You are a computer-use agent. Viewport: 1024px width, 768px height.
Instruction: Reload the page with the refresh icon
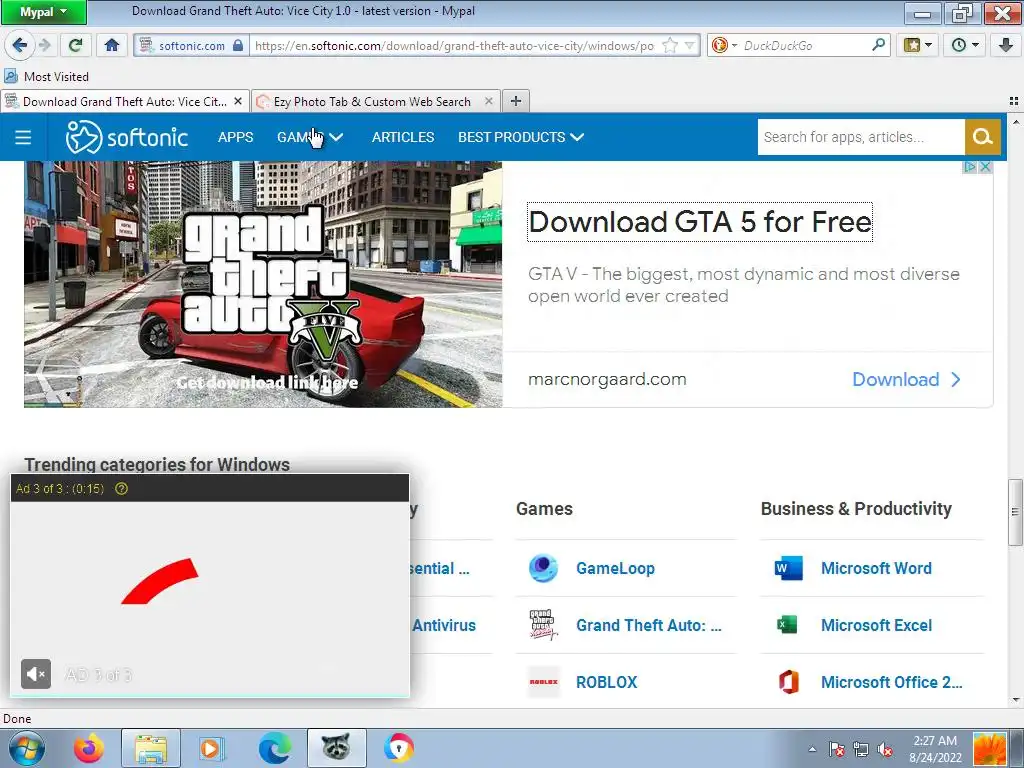76,45
